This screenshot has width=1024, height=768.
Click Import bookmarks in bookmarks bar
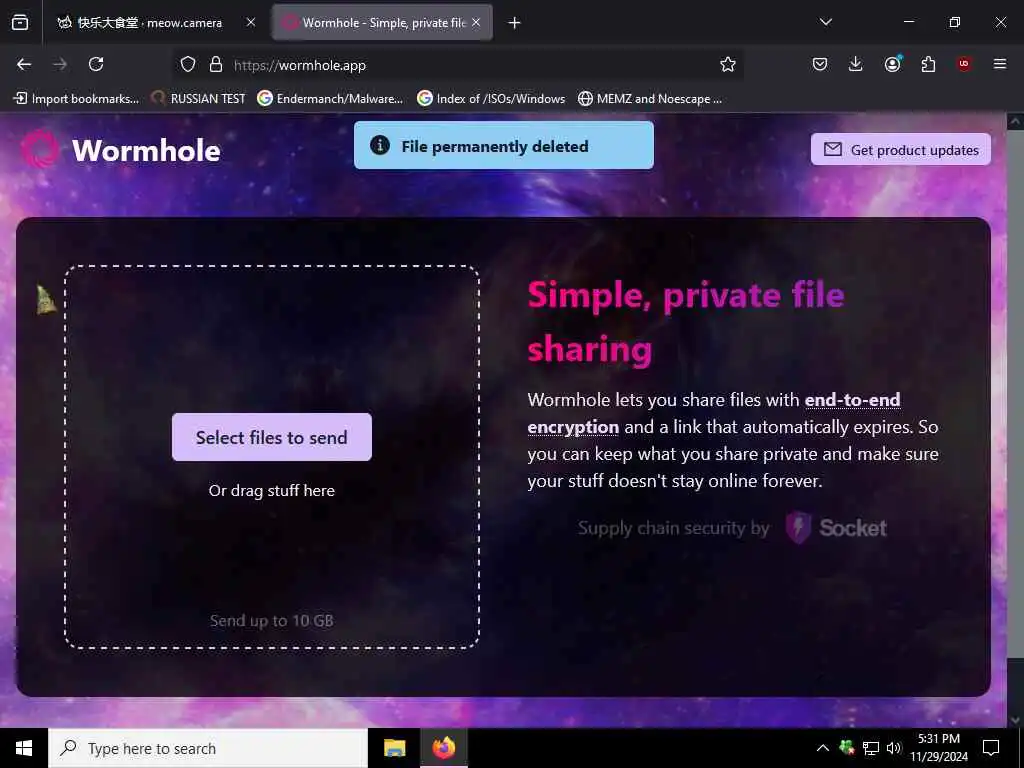[76, 99]
